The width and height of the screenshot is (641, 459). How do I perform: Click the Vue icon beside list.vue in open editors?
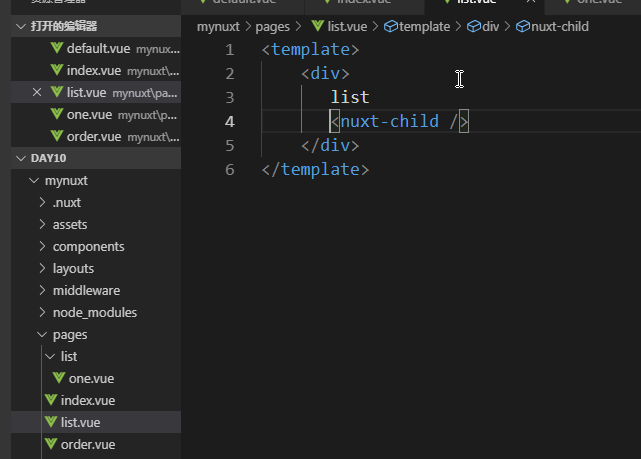click(57, 92)
